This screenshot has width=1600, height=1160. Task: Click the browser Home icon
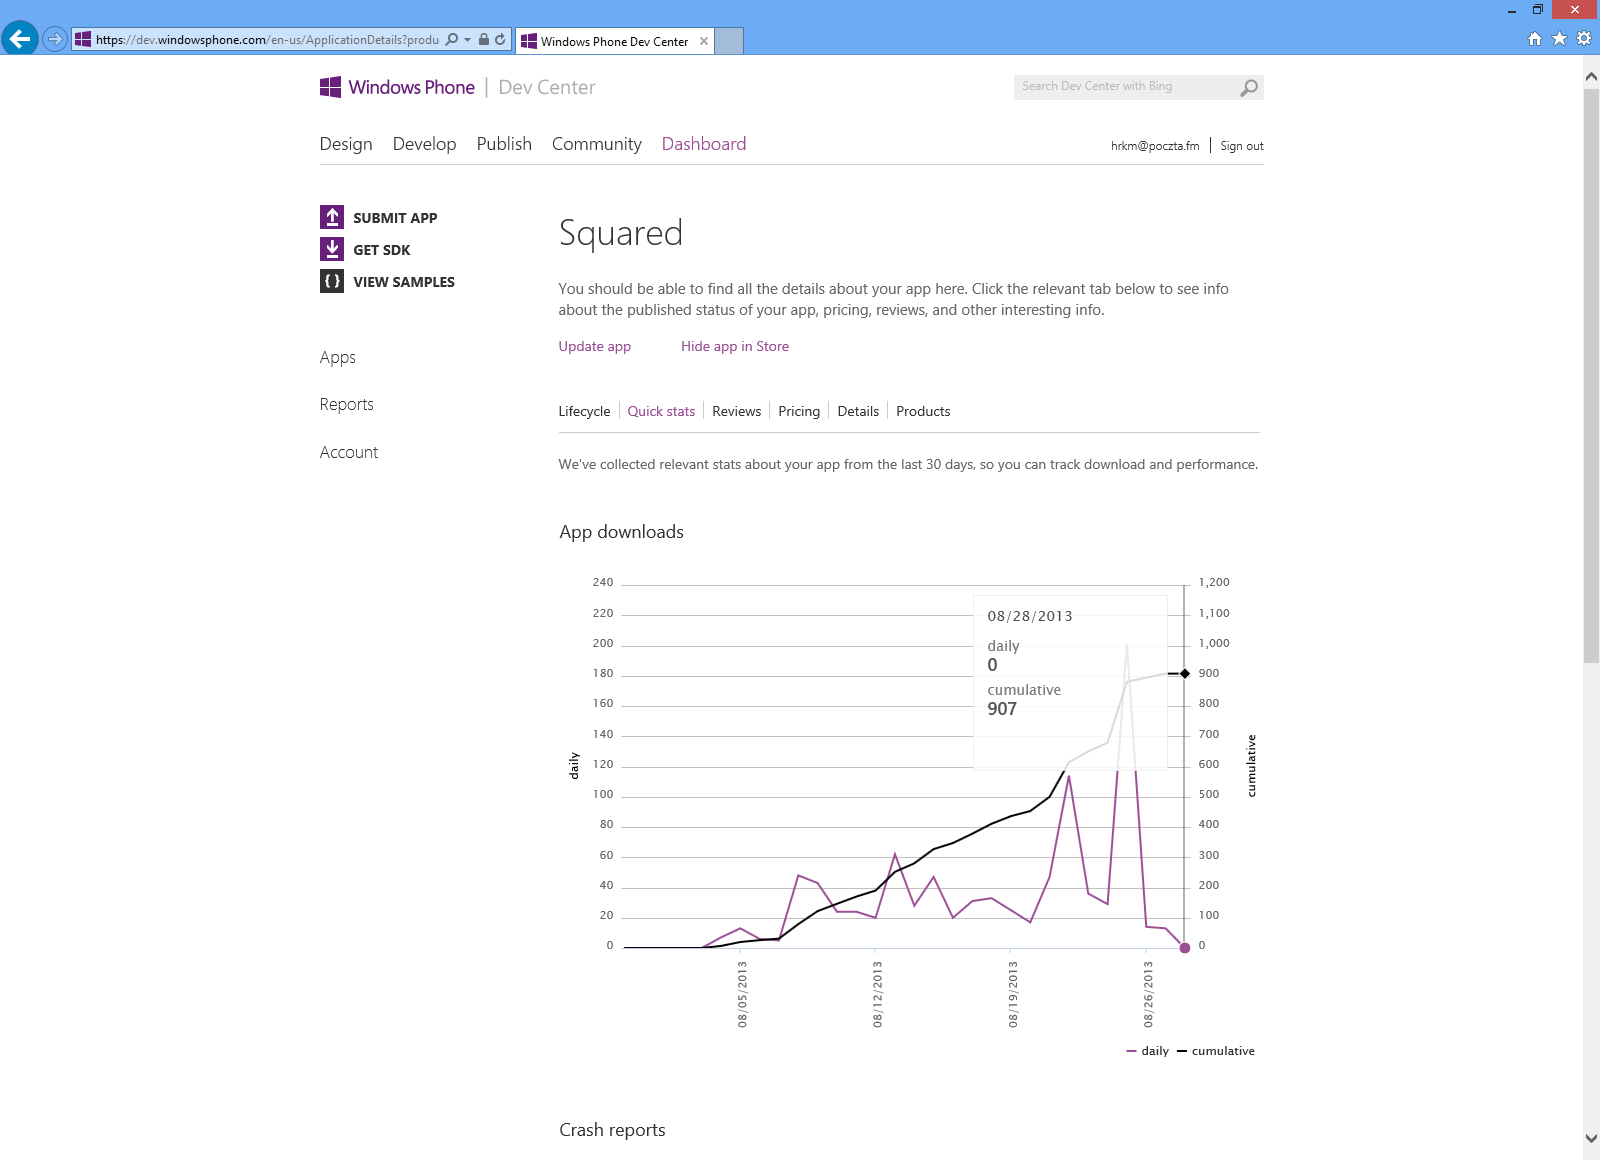click(x=1535, y=39)
